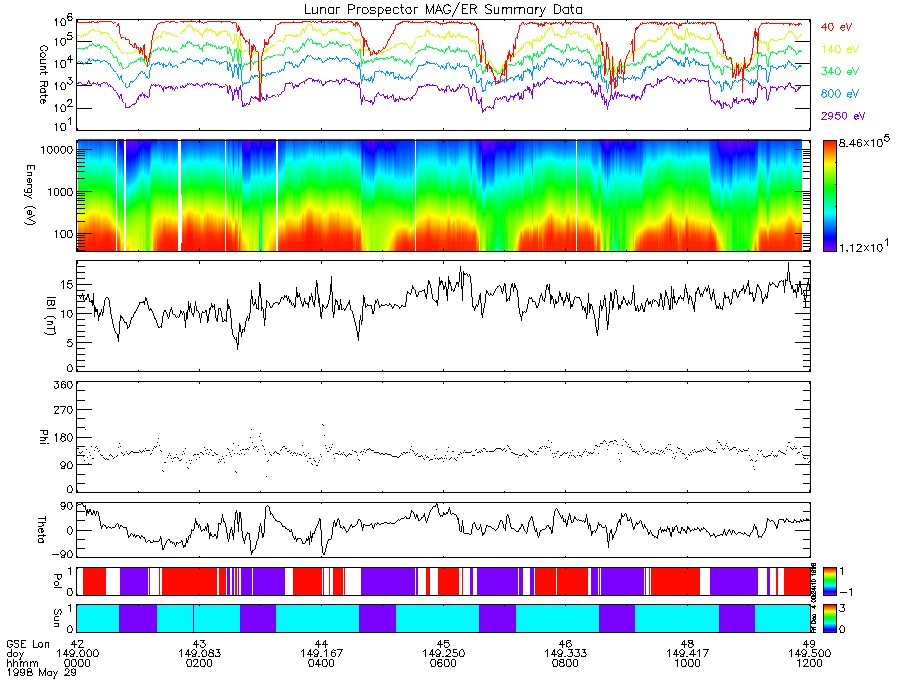Click the Pol panel color bar
This screenshot has width=900, height=700.
(829, 582)
